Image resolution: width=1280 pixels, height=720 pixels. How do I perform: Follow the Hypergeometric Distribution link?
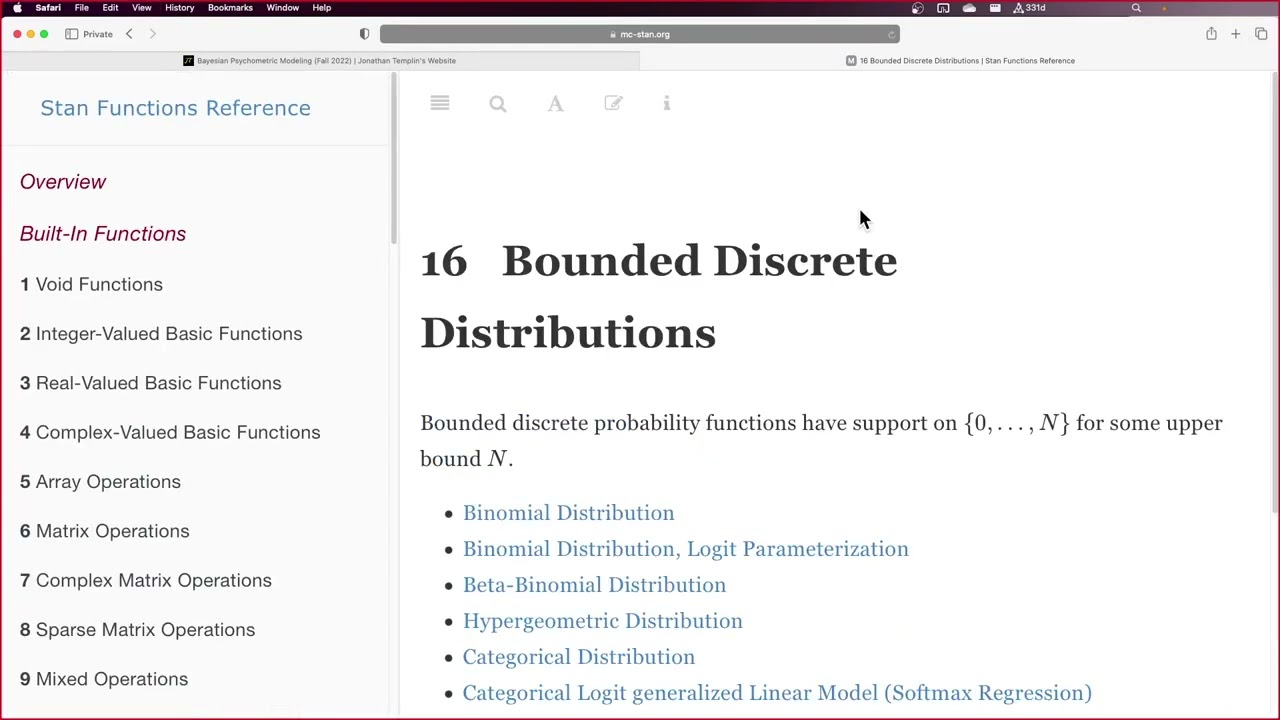point(602,621)
